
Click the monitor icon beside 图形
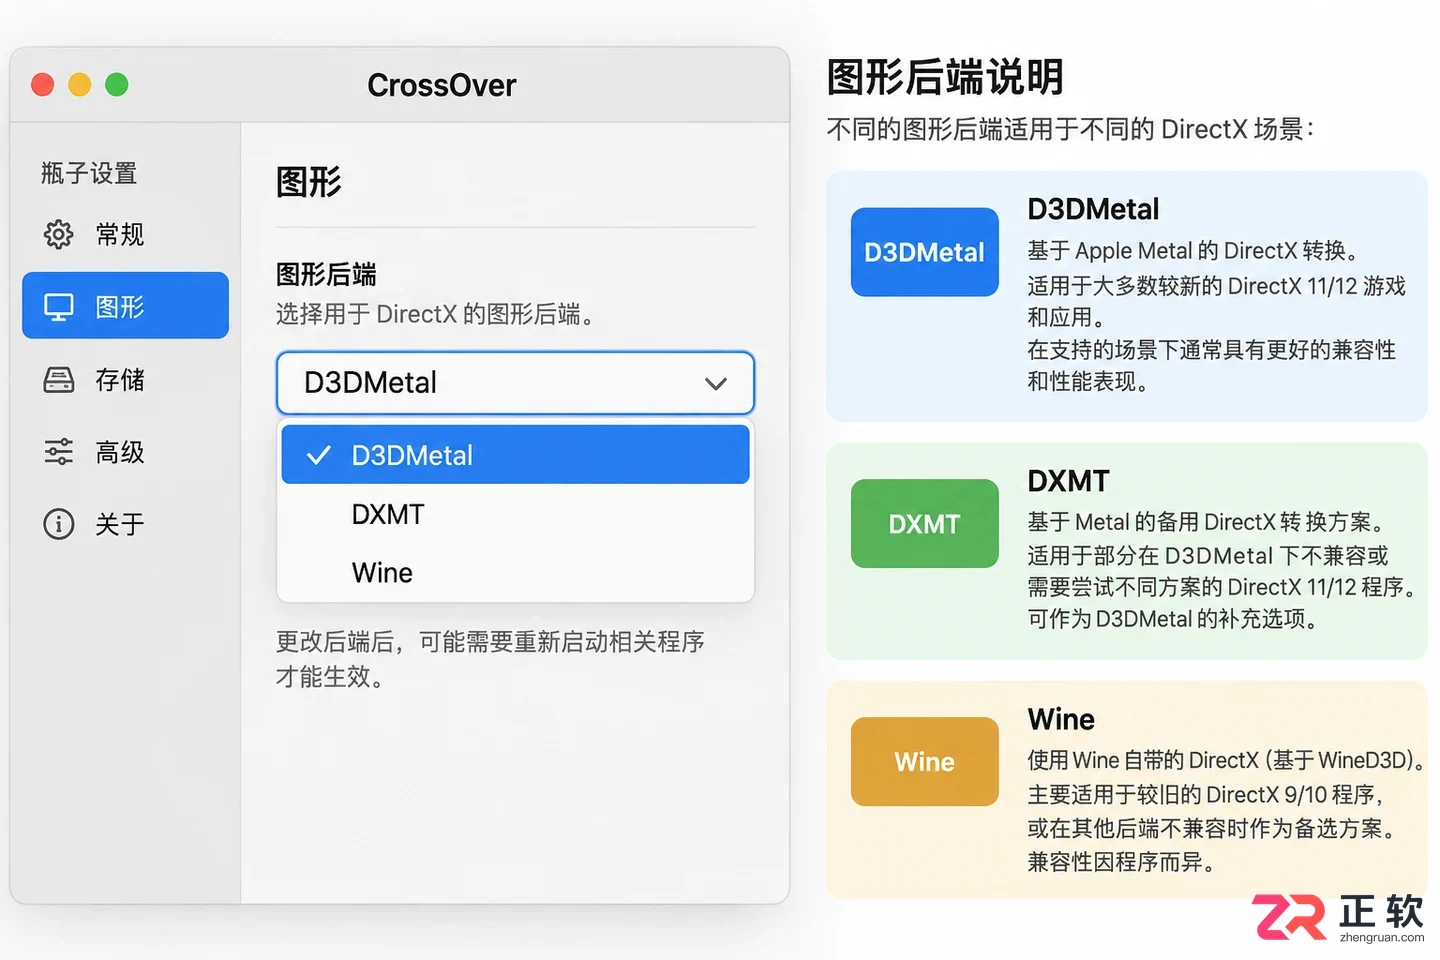(58, 307)
